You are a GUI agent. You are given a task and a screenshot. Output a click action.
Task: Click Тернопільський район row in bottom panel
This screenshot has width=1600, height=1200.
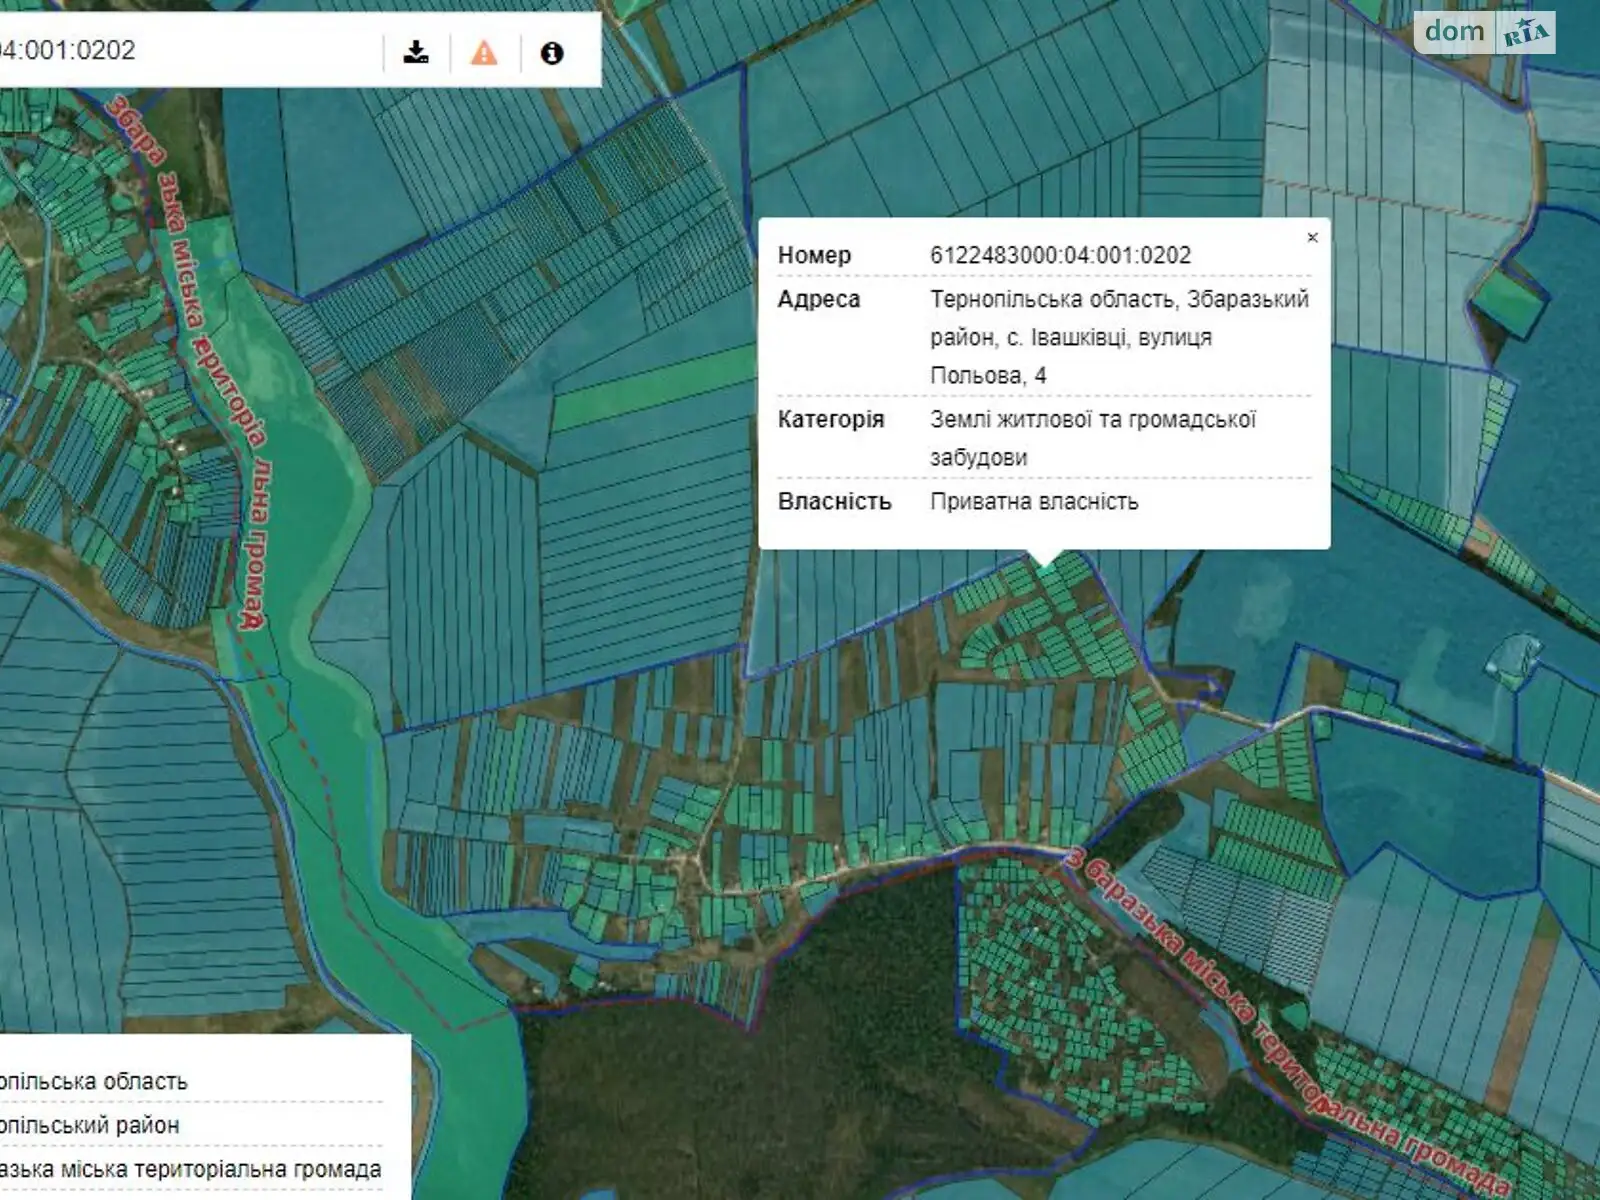point(90,1125)
